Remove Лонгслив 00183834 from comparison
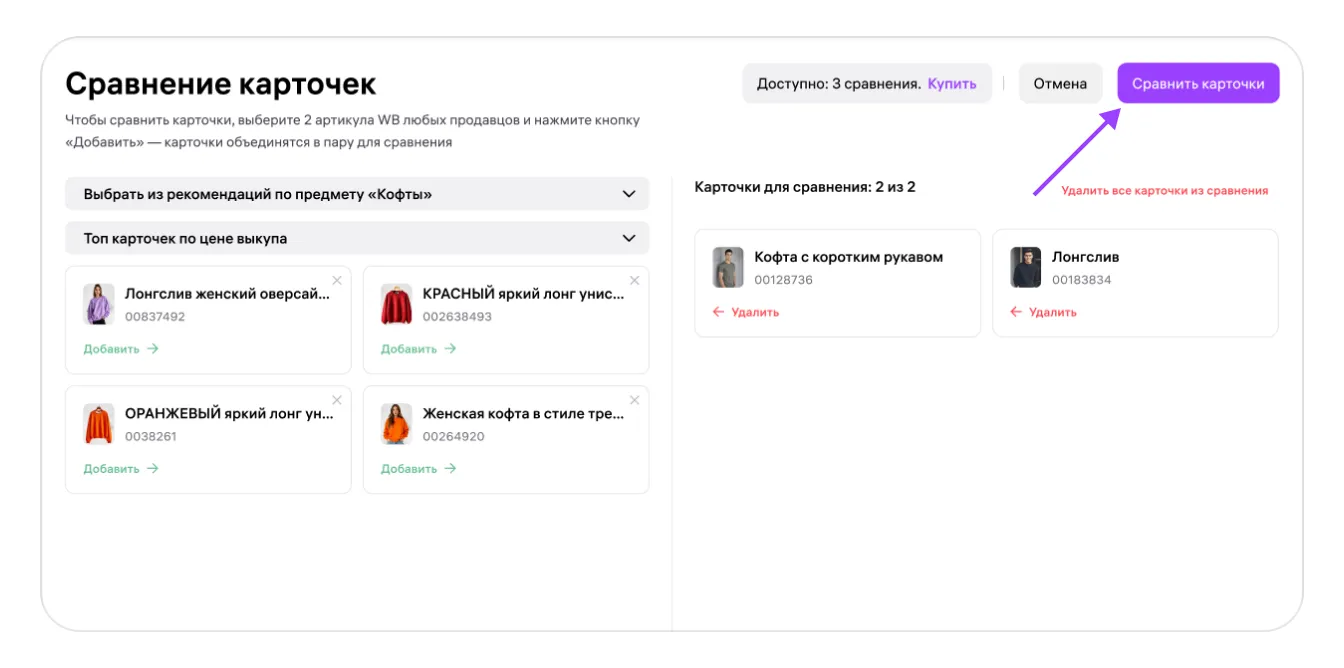 (x=1043, y=312)
